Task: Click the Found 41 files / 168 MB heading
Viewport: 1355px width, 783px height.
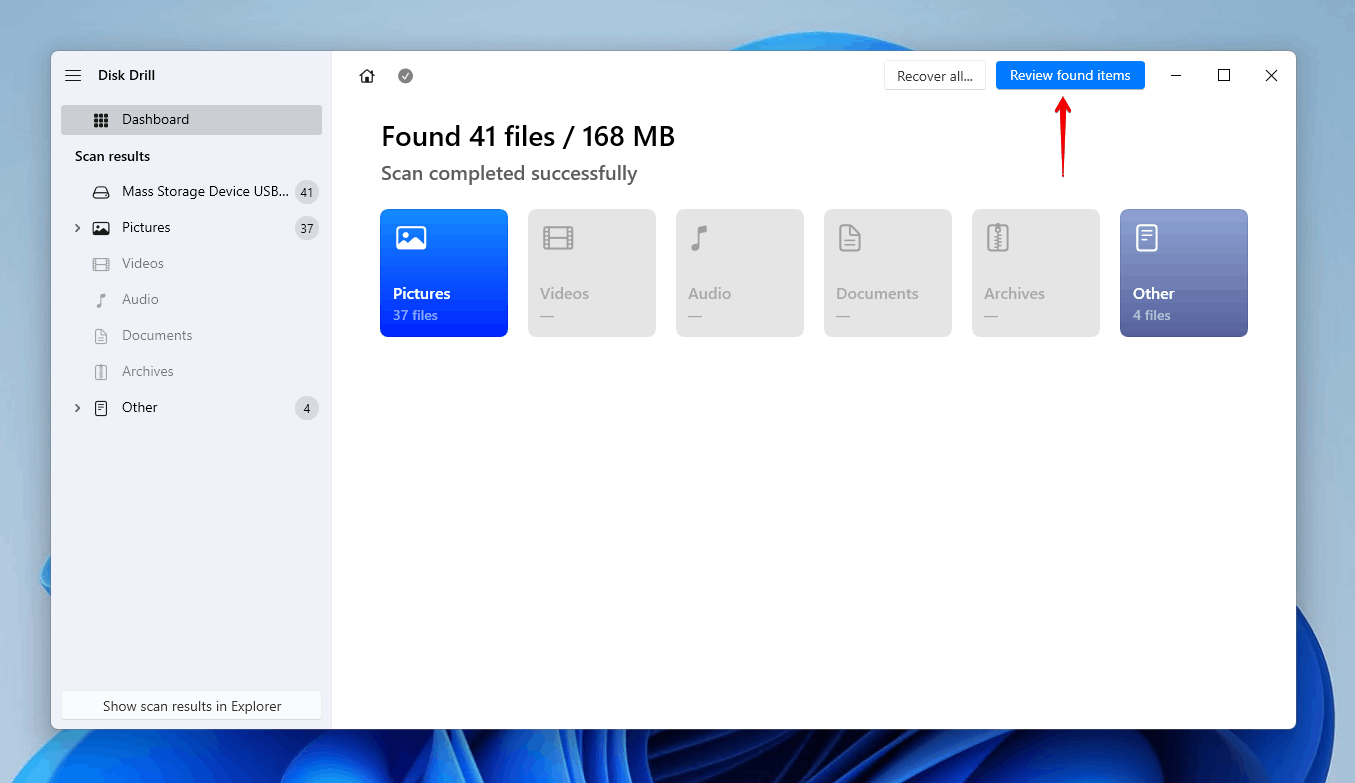Action: point(528,136)
